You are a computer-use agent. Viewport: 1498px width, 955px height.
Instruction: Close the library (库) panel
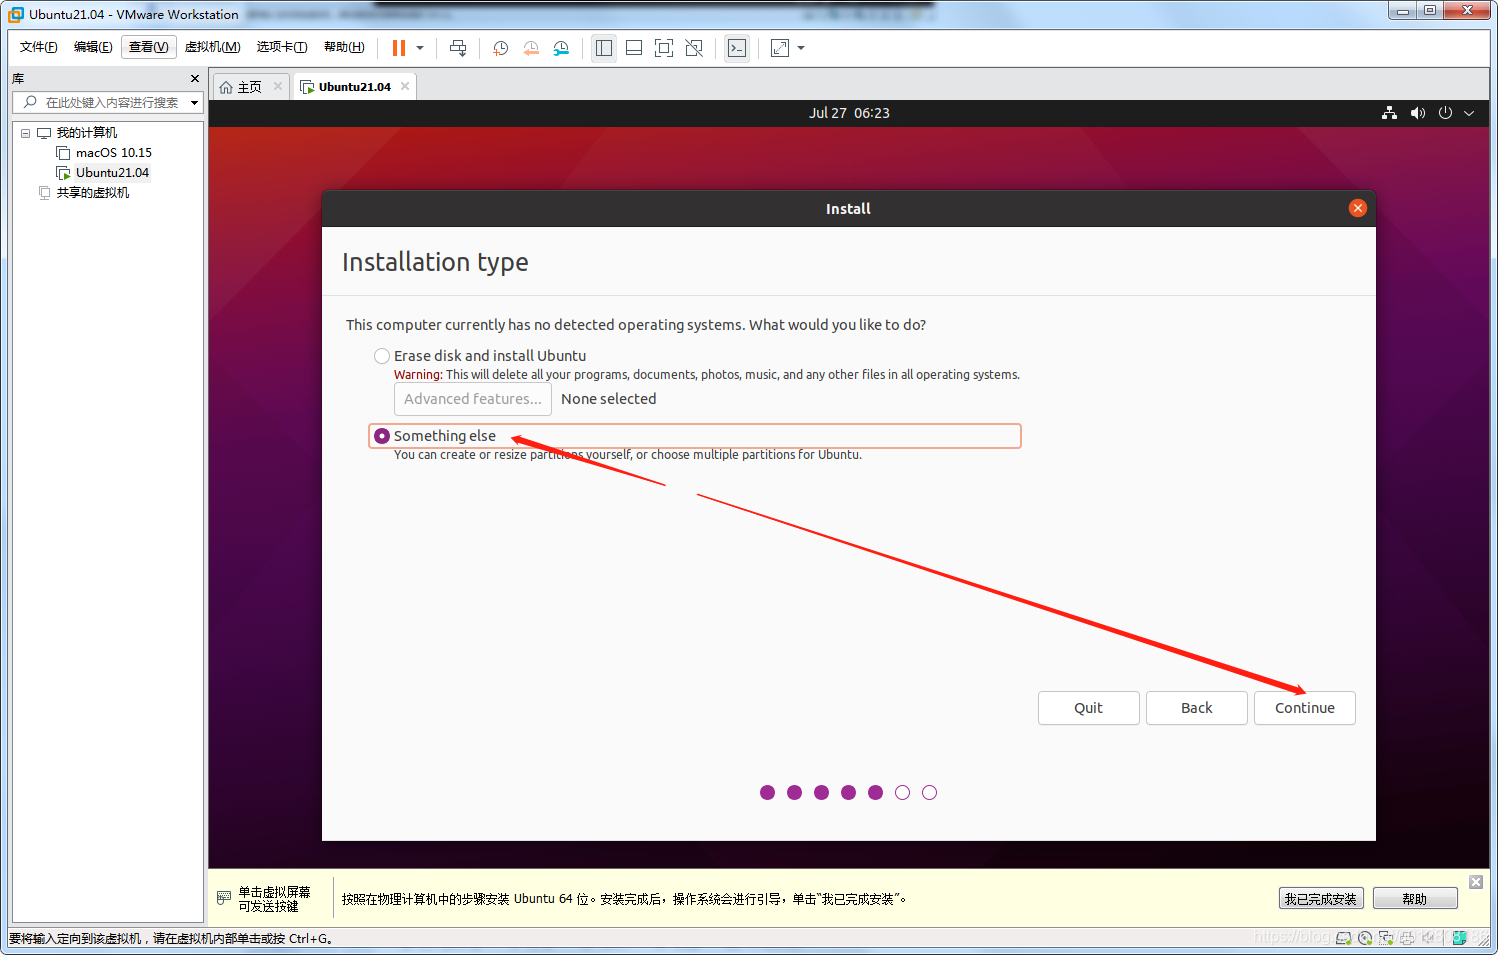195,78
